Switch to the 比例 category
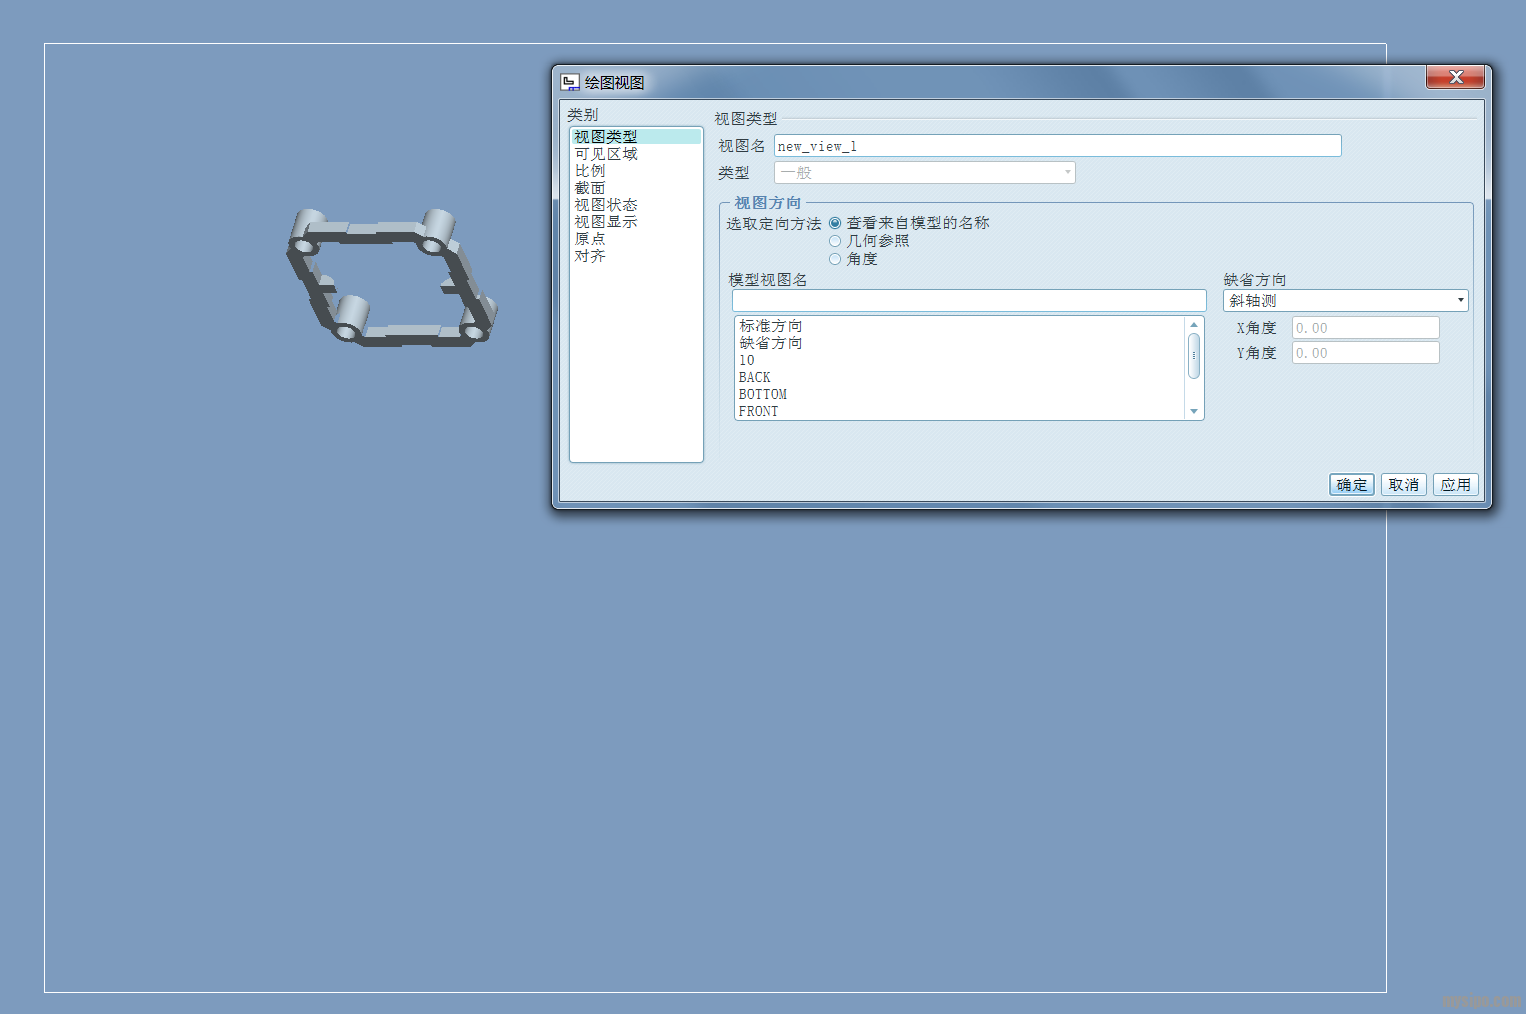The image size is (1526, 1014). (590, 171)
